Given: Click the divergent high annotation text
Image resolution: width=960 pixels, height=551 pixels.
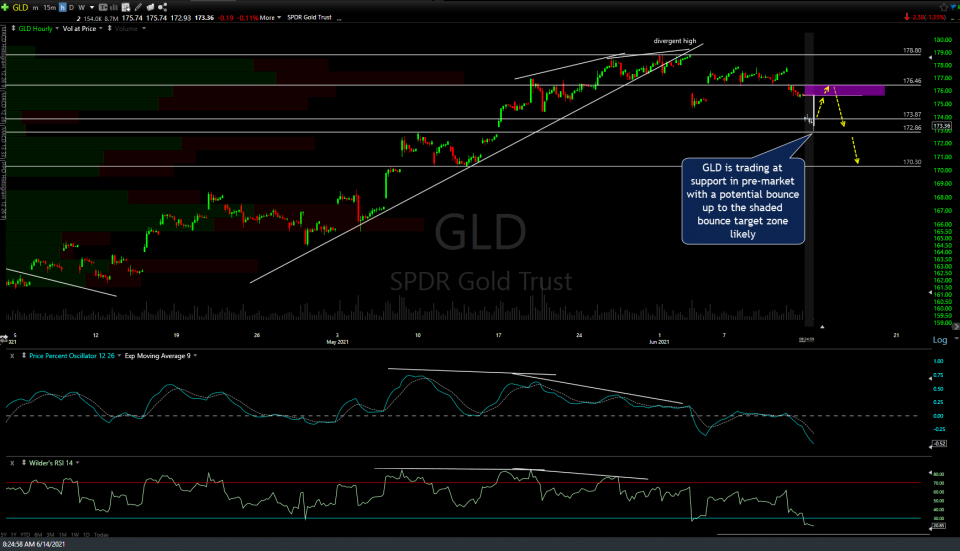Looking at the screenshot, I should coord(675,41).
